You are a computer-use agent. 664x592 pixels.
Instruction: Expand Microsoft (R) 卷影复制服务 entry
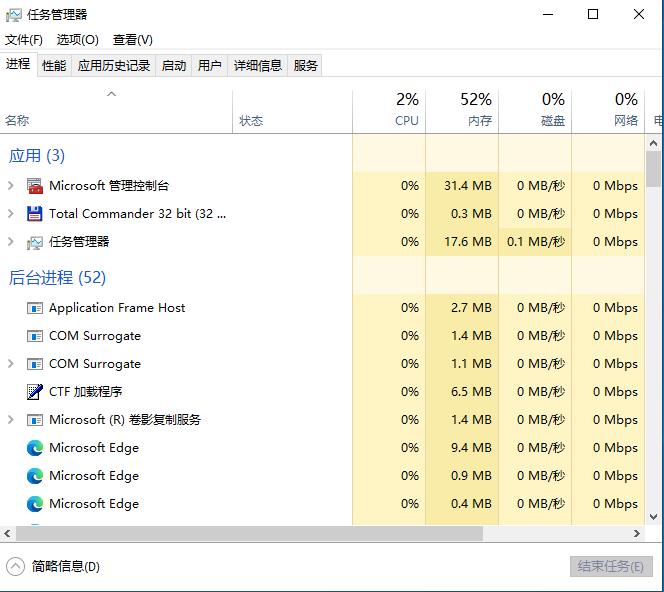pyautogui.click(x=11, y=420)
